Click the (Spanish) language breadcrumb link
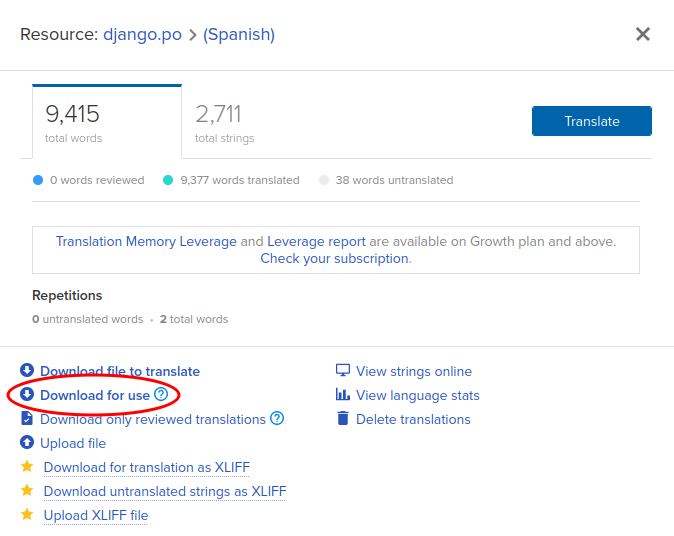 click(x=239, y=35)
